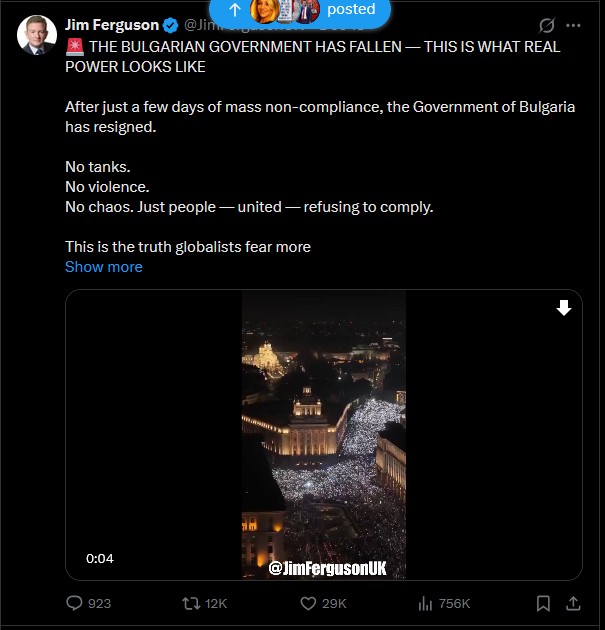Open Jim Ferguson's profile picture

pos(37,35)
